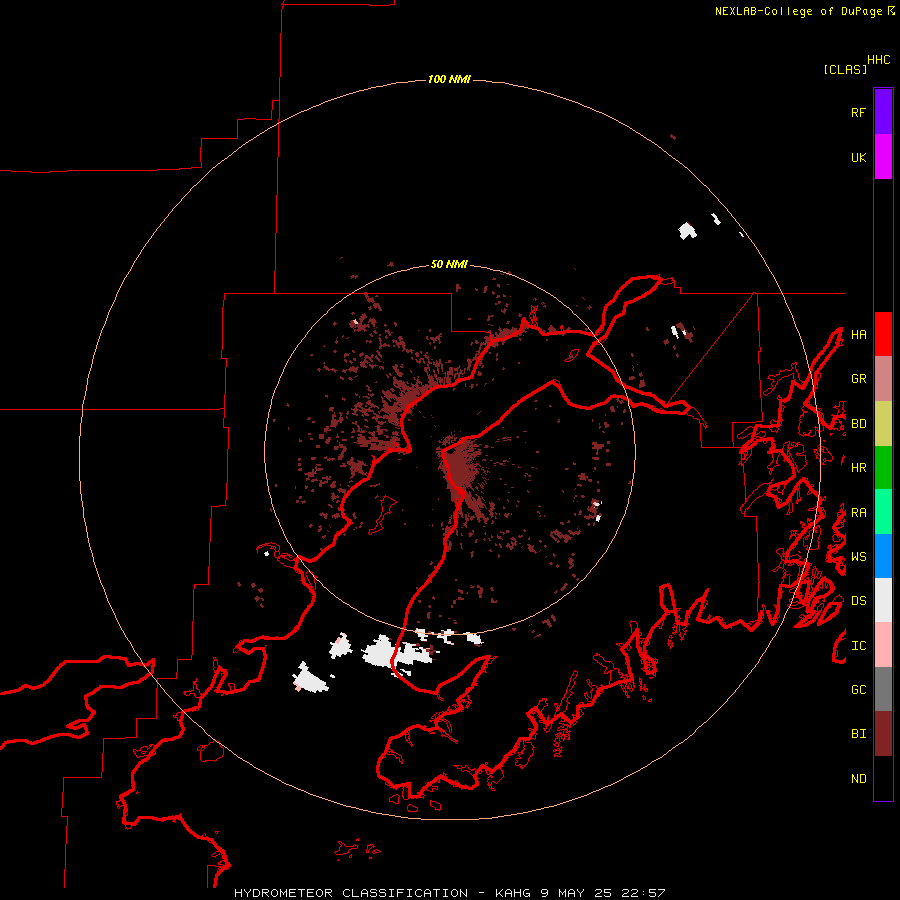
Task: Click the RF purple legend swatch
Action: (x=883, y=112)
